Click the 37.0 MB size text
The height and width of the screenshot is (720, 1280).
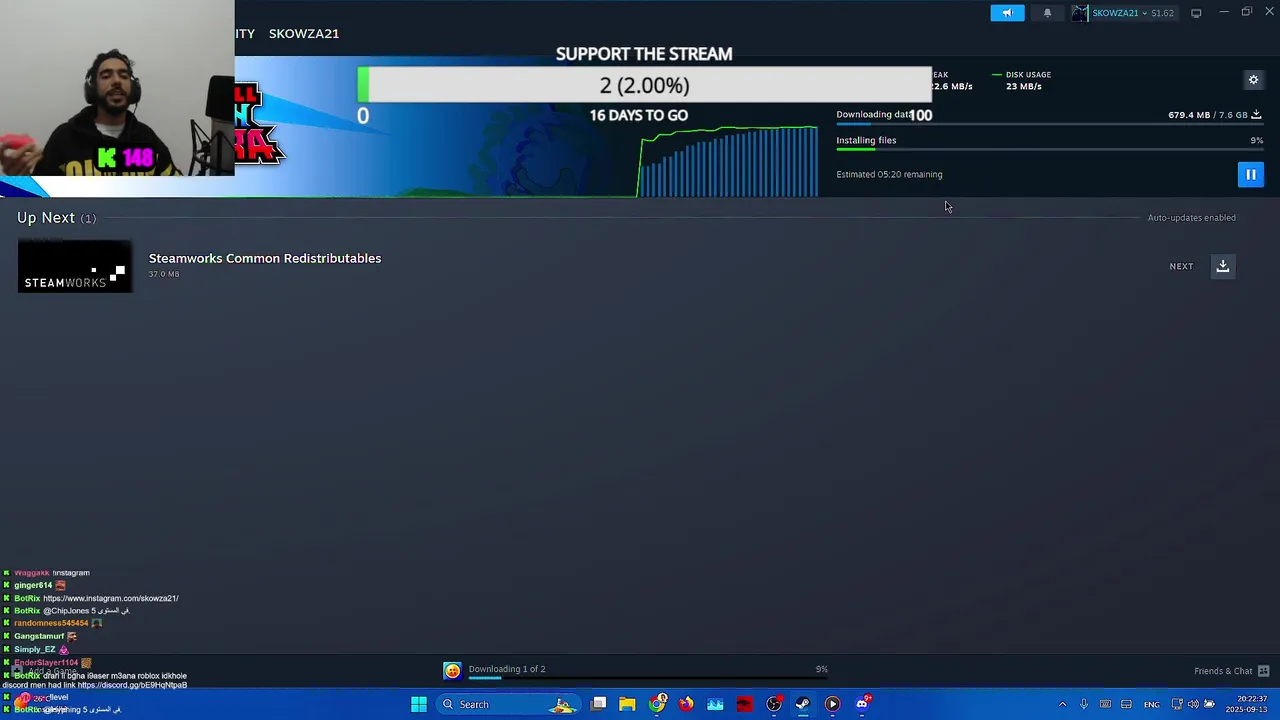(164, 274)
